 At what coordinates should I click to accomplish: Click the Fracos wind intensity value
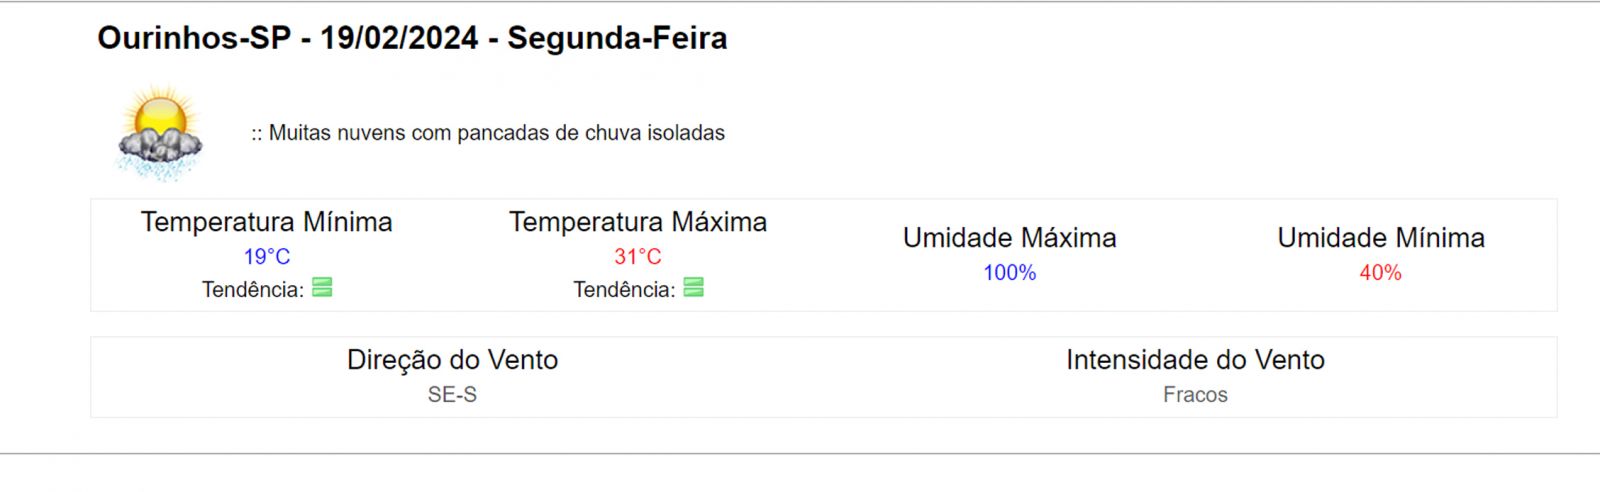click(1196, 395)
